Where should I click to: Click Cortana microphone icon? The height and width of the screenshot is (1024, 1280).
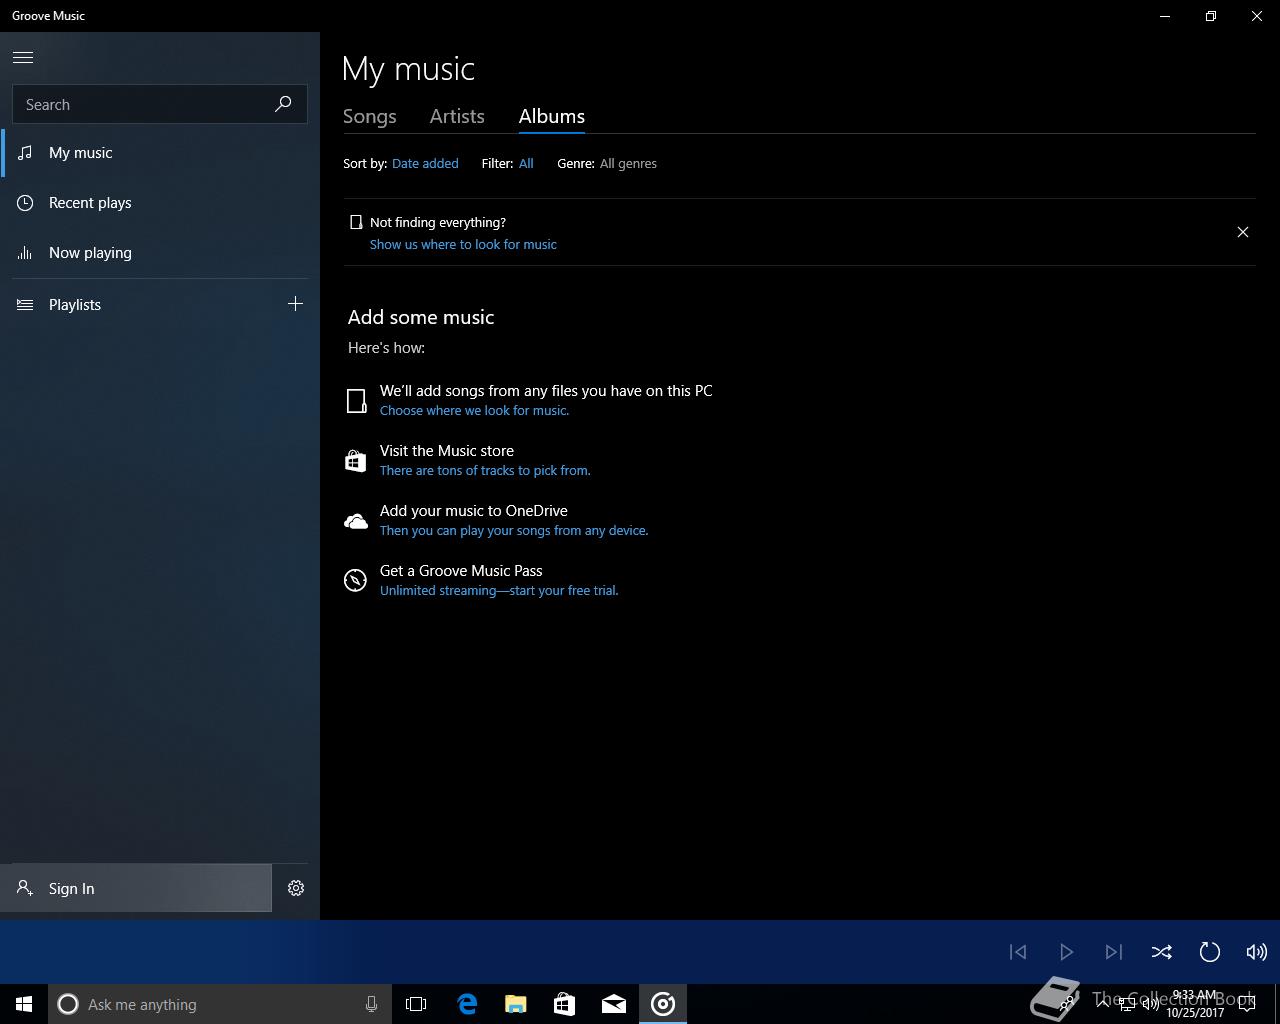click(x=371, y=1004)
